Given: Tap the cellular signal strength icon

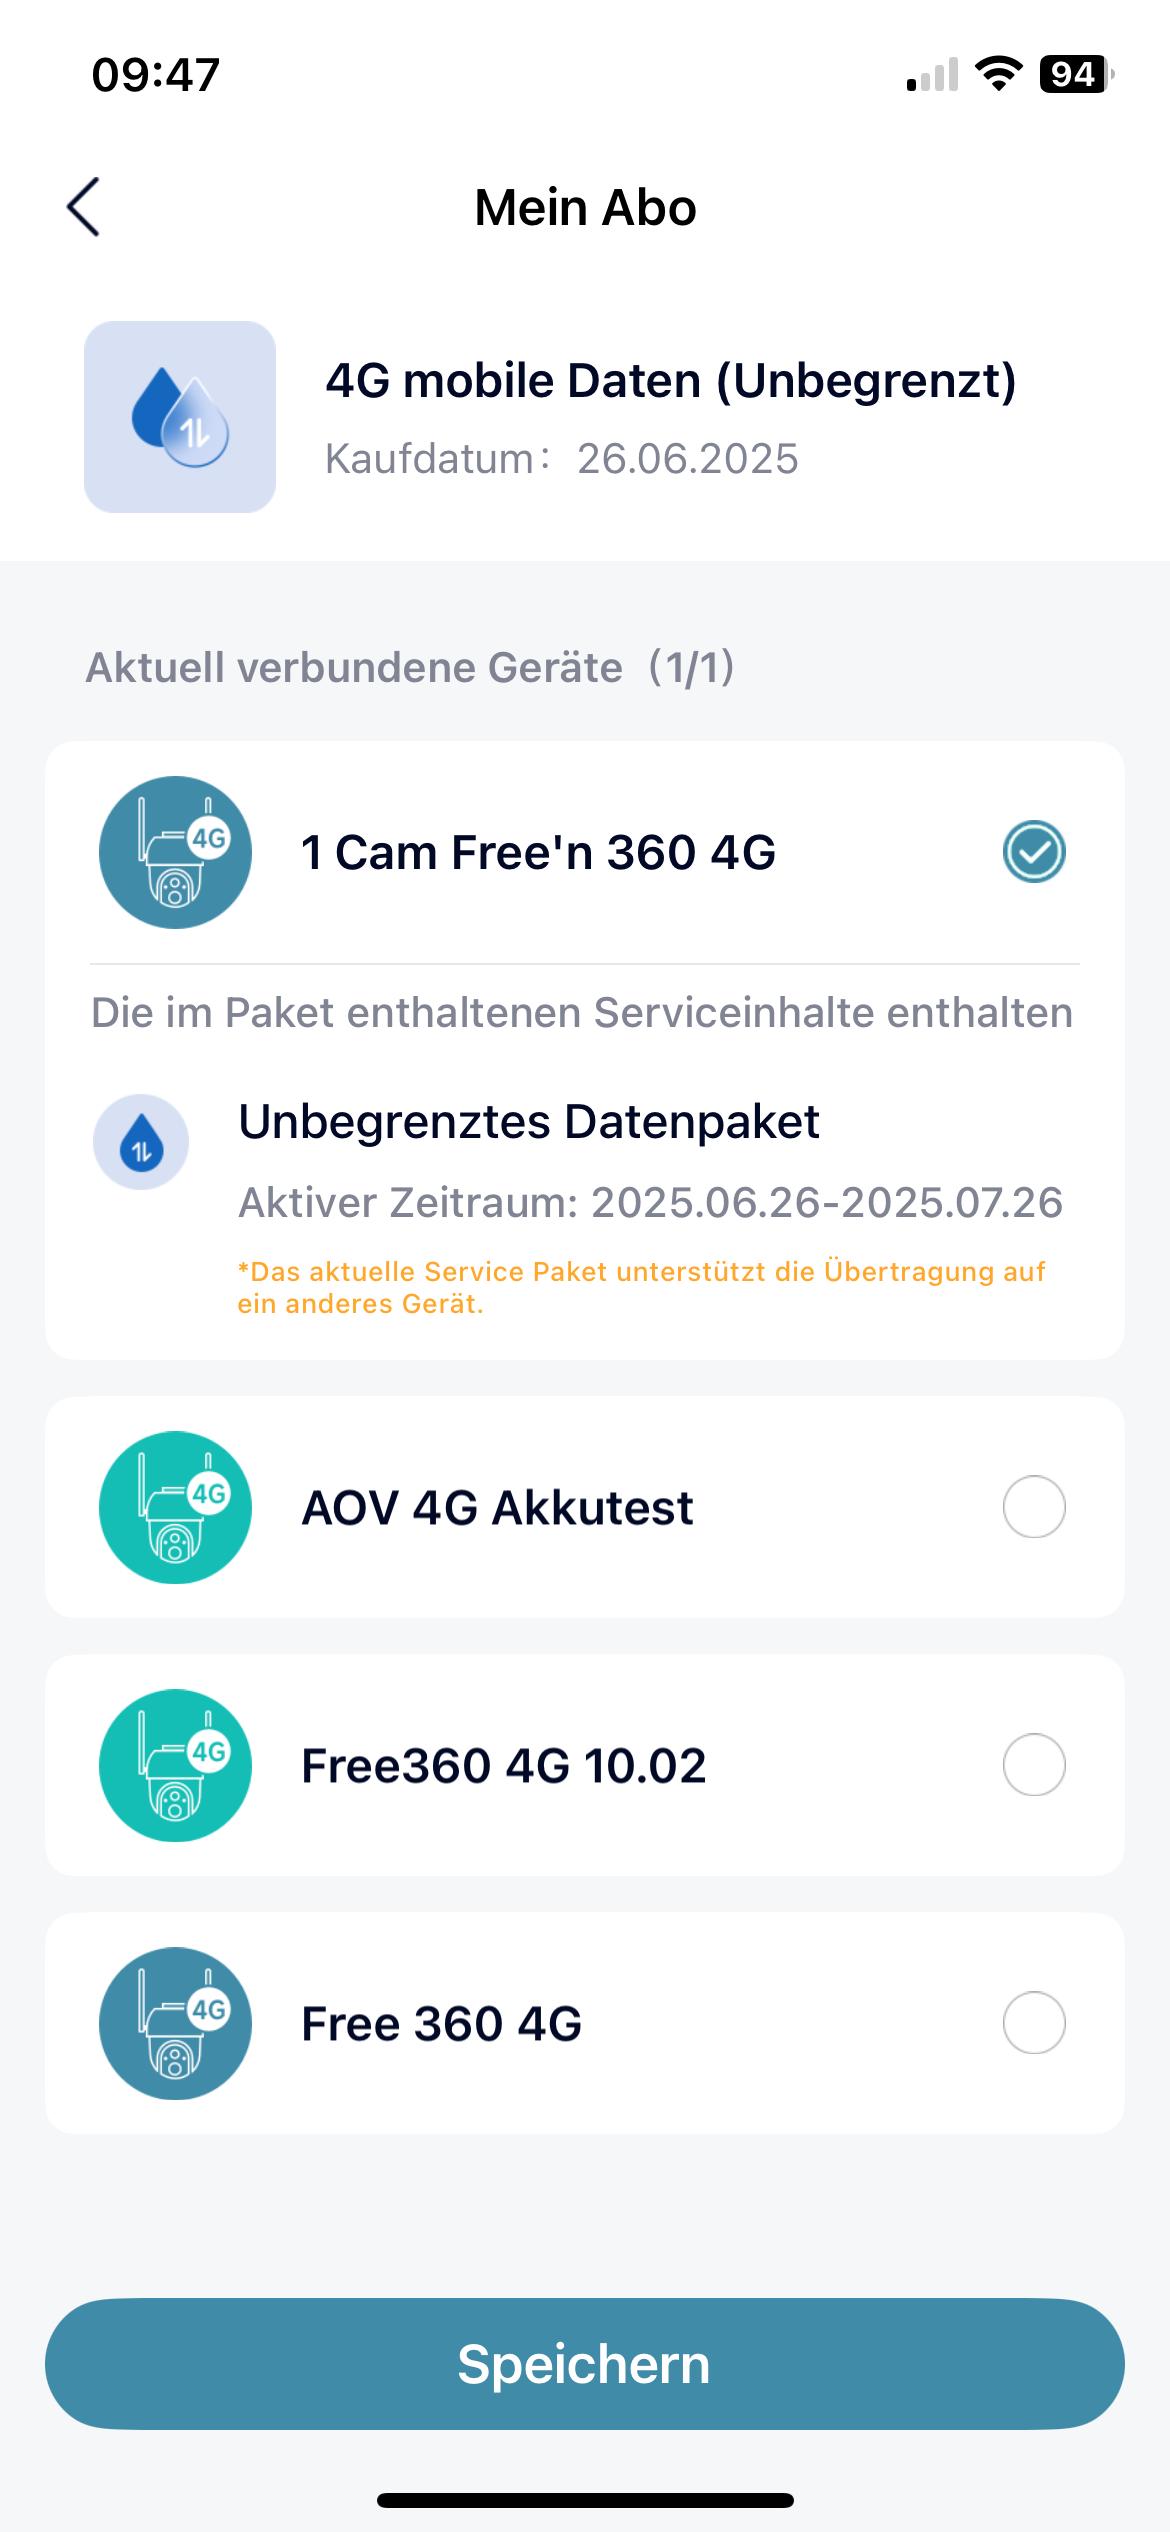Looking at the screenshot, I should (x=932, y=75).
